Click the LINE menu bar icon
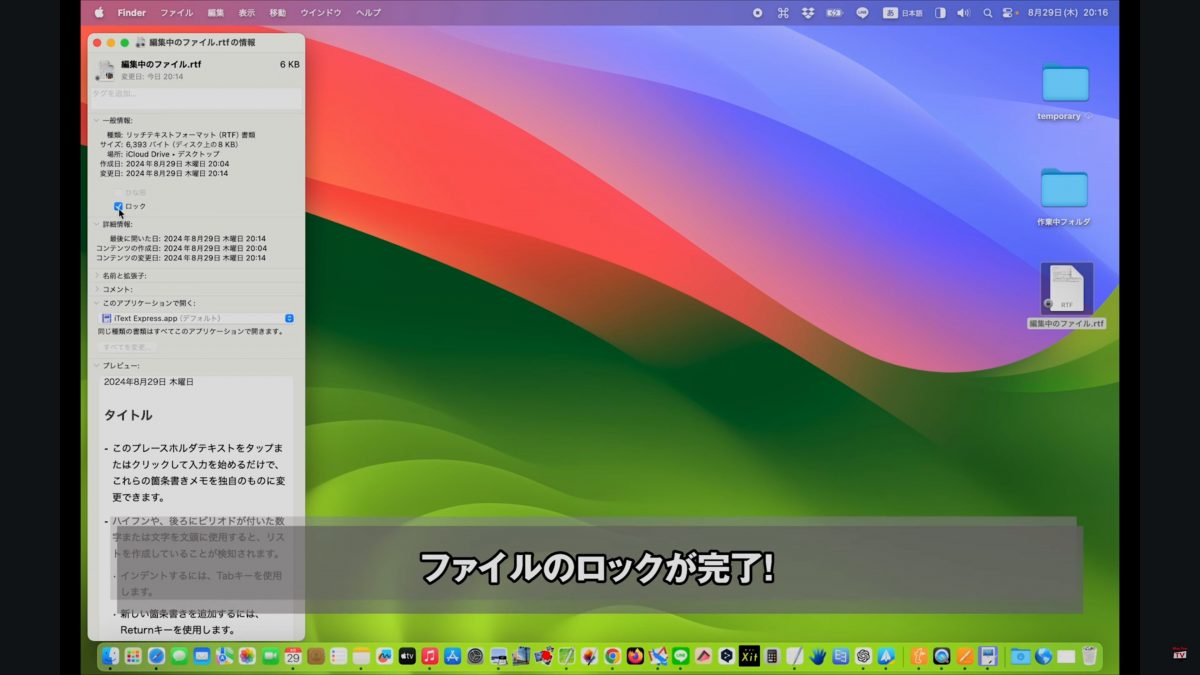 pos(862,13)
